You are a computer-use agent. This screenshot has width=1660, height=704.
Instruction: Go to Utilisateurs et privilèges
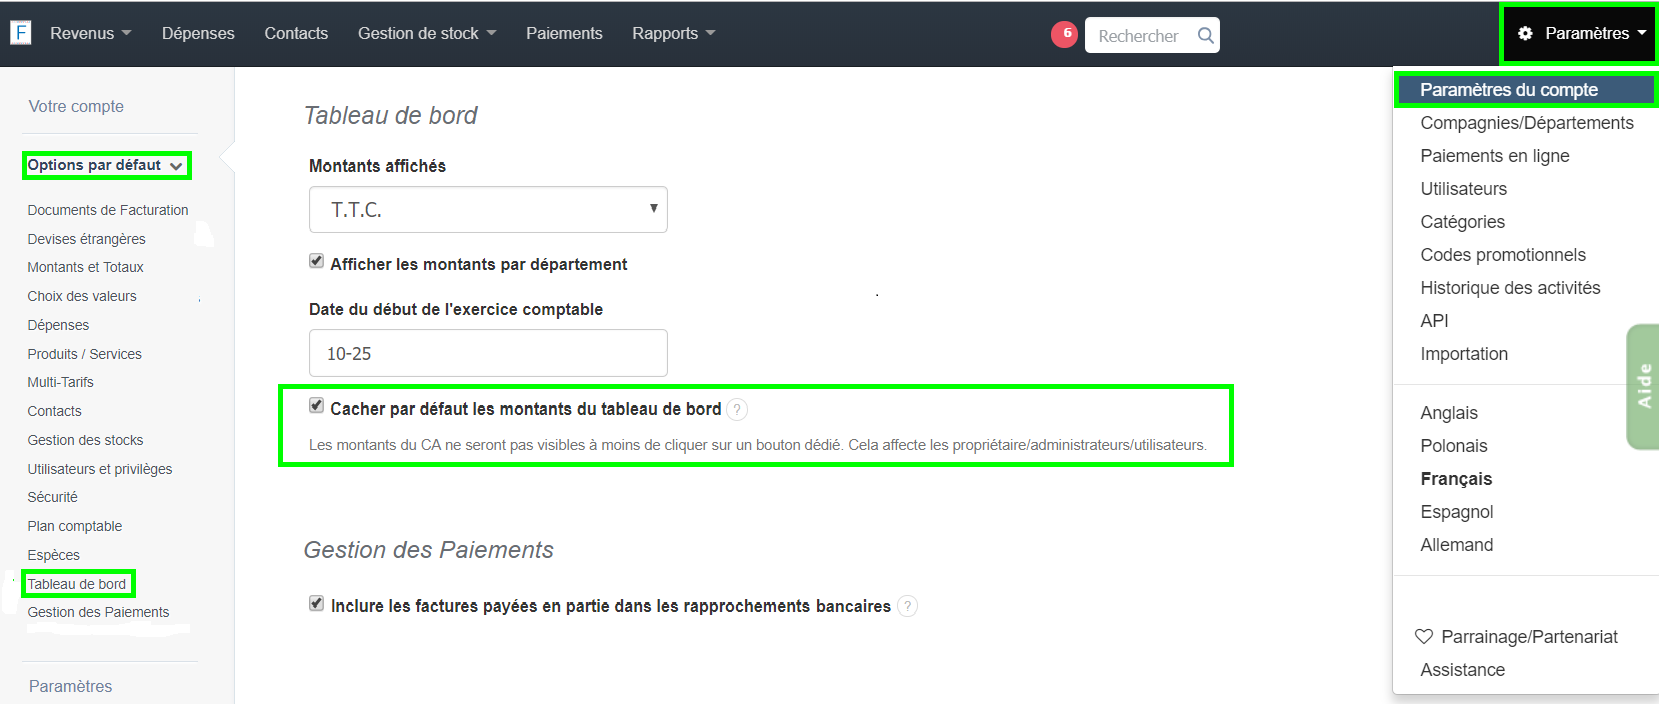pos(100,469)
